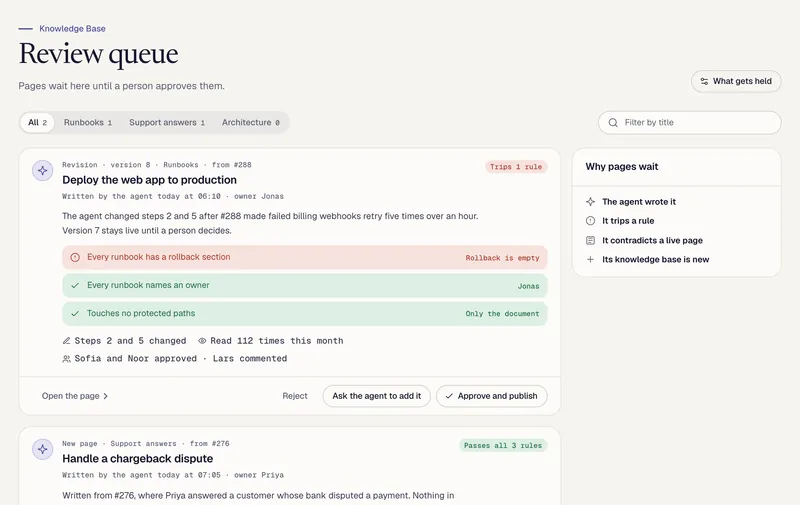Click the checkmark icon beside Touches no protected paths
Screen dimensions: 800x505
click(x=75, y=313)
